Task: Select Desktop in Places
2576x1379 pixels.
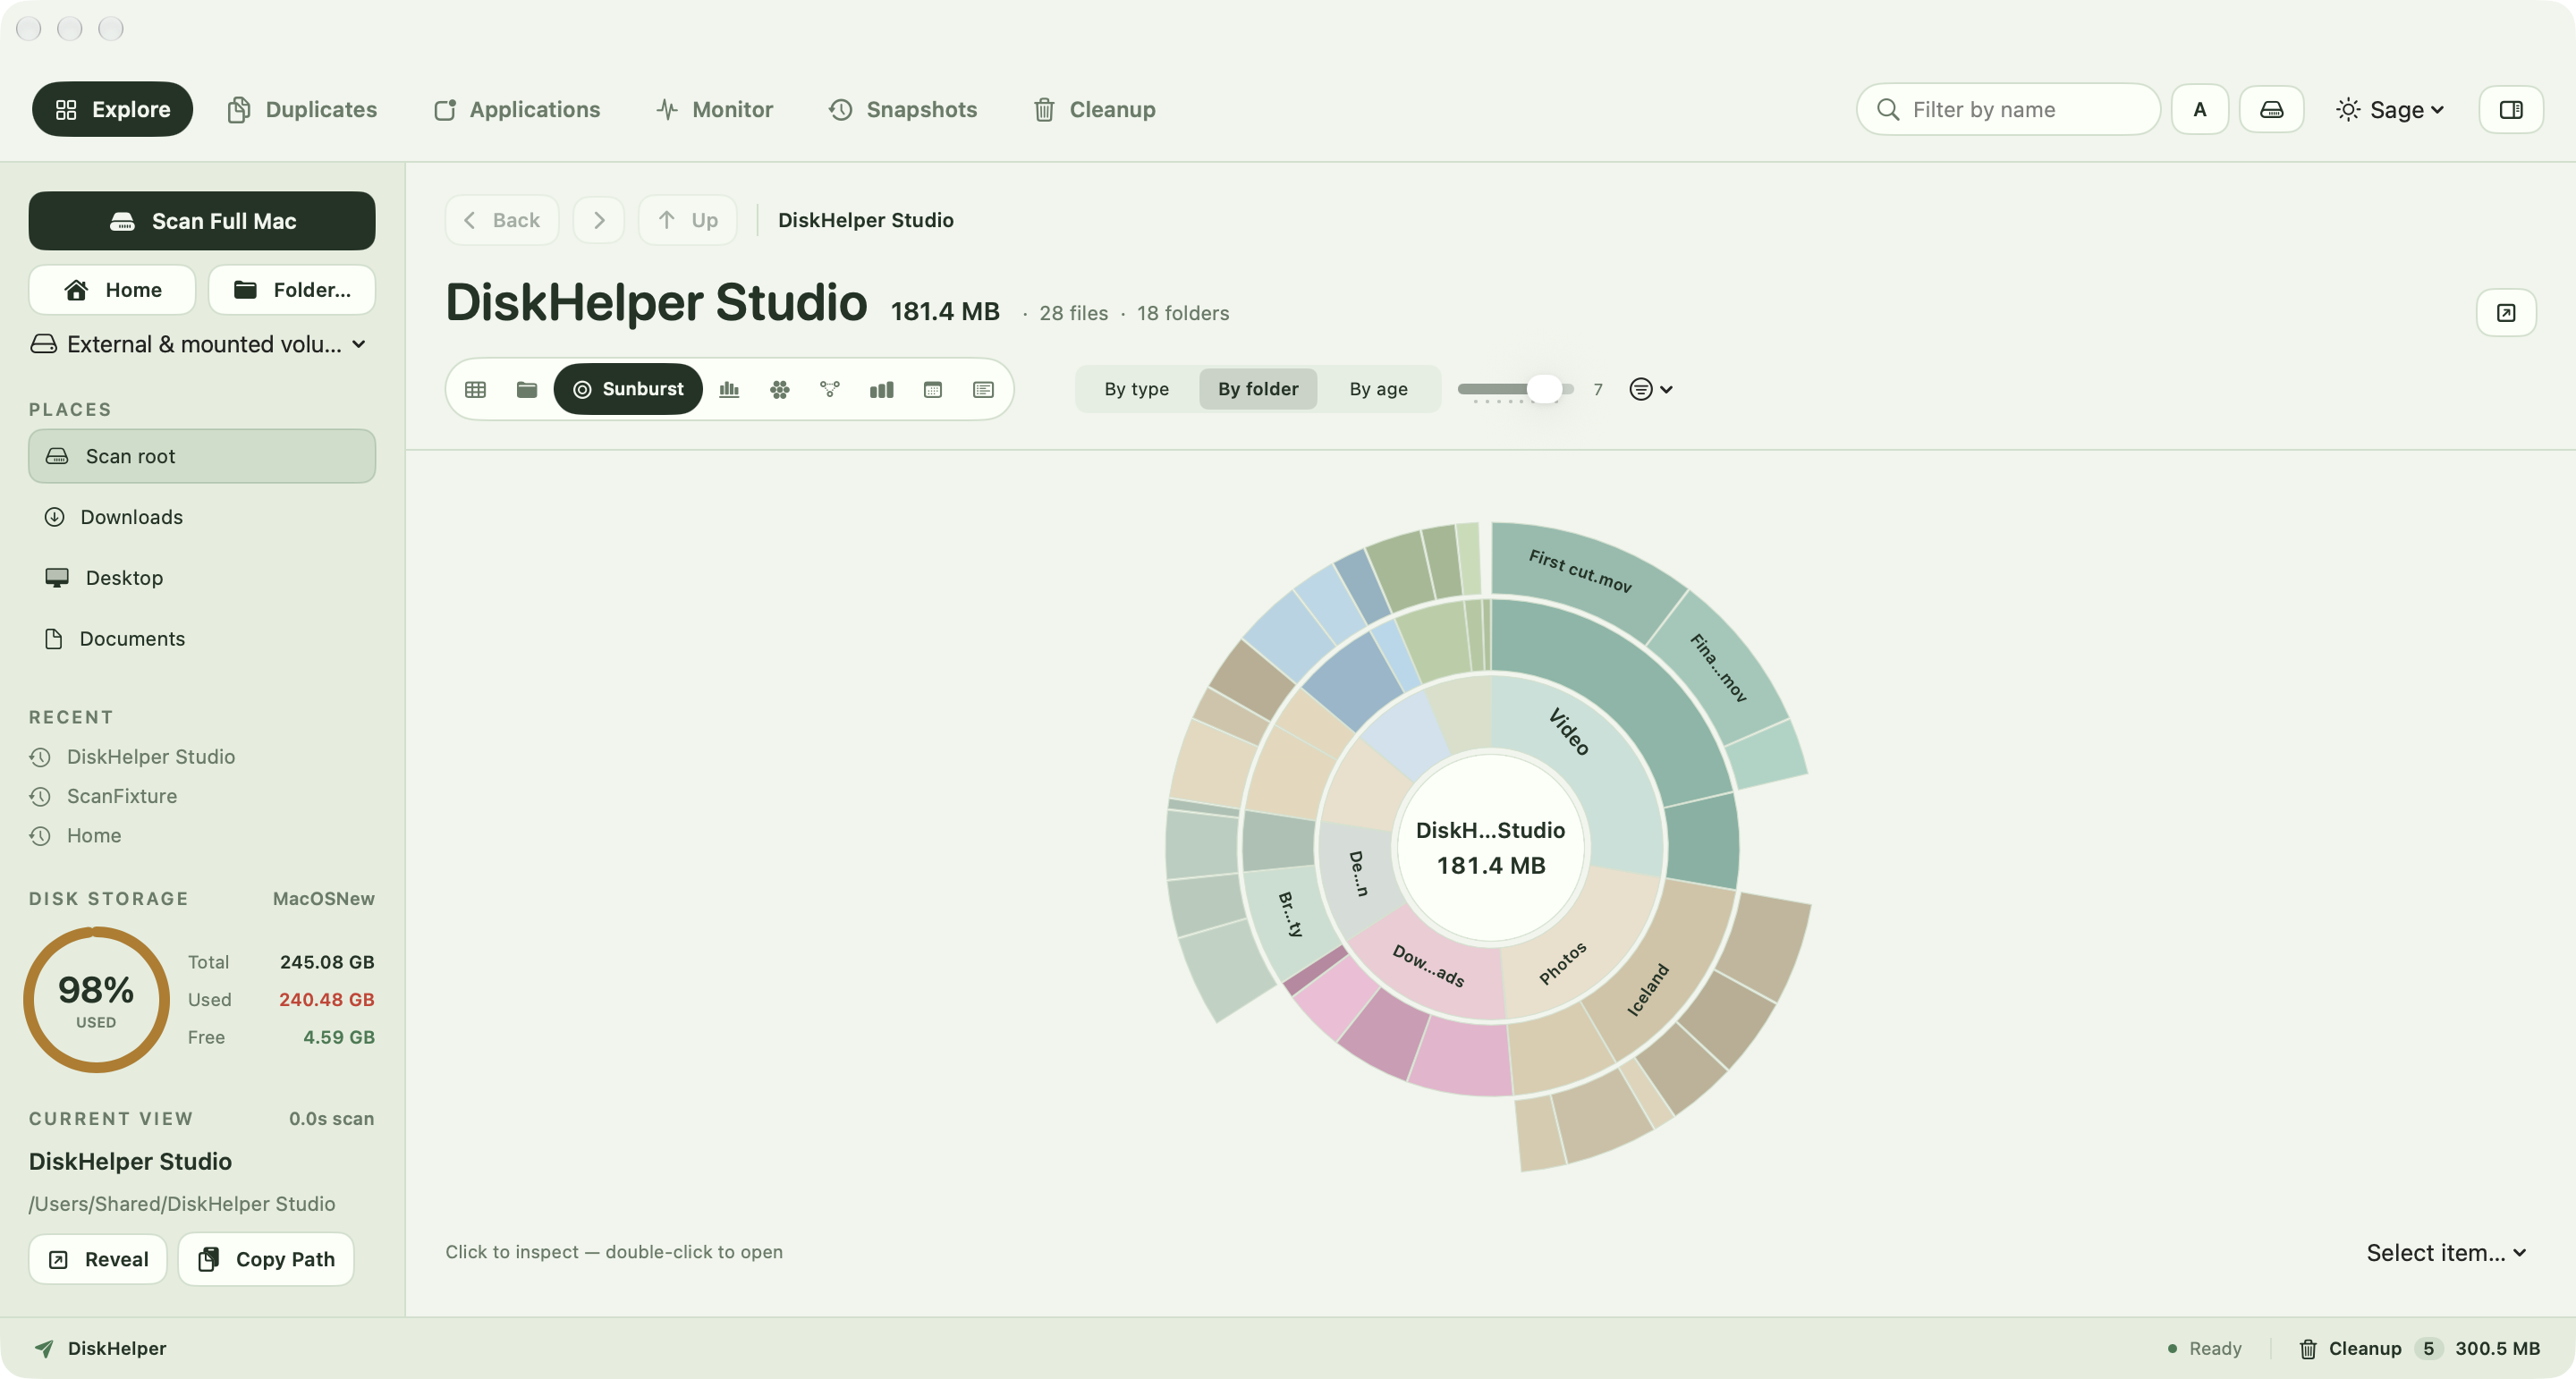Action: pyautogui.click(x=202, y=578)
